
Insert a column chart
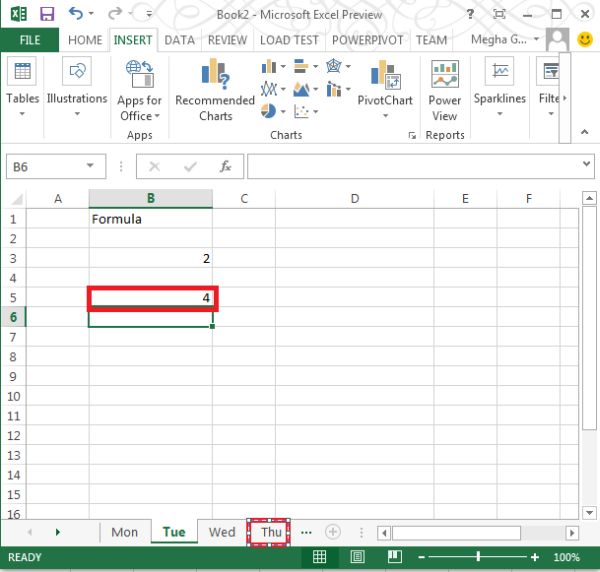coord(269,67)
